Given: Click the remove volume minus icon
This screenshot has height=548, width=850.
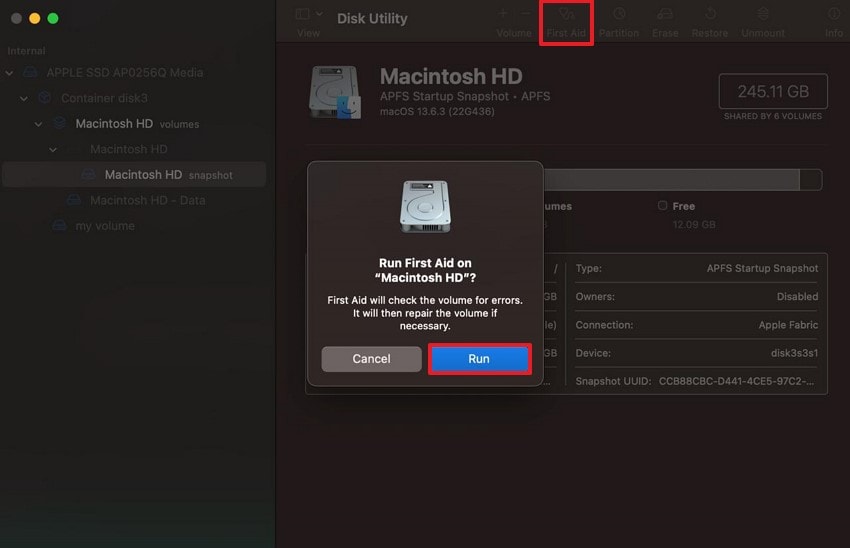Looking at the screenshot, I should tap(525, 14).
